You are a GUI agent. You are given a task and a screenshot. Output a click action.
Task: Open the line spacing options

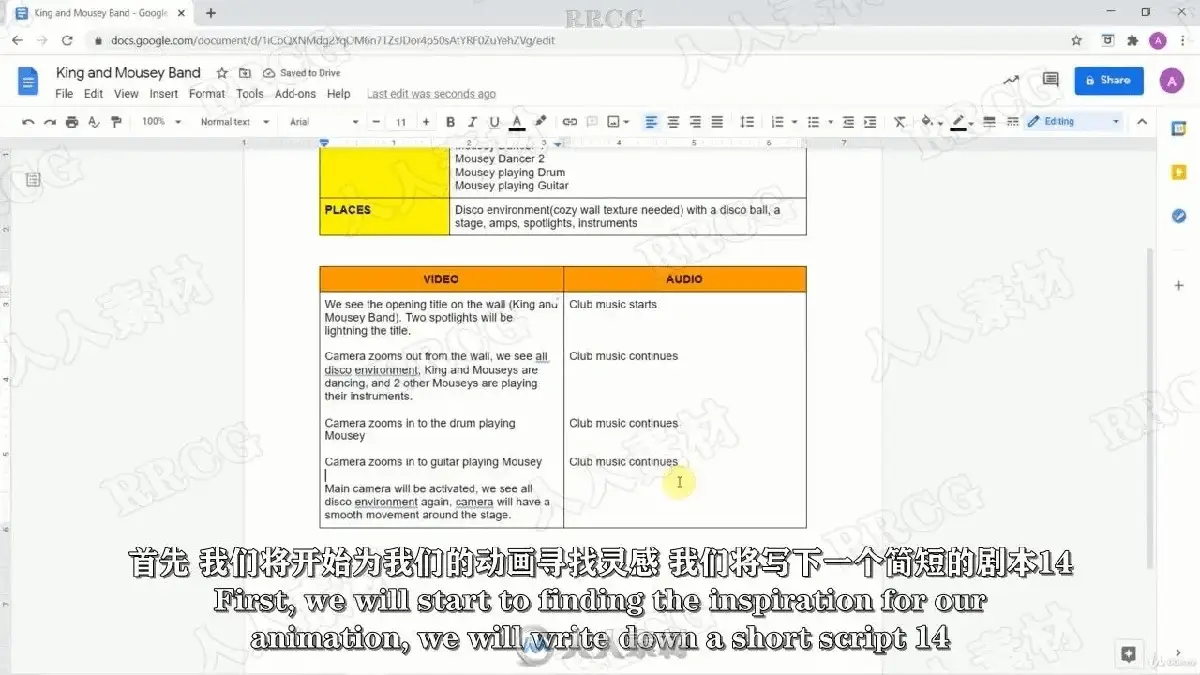point(747,122)
